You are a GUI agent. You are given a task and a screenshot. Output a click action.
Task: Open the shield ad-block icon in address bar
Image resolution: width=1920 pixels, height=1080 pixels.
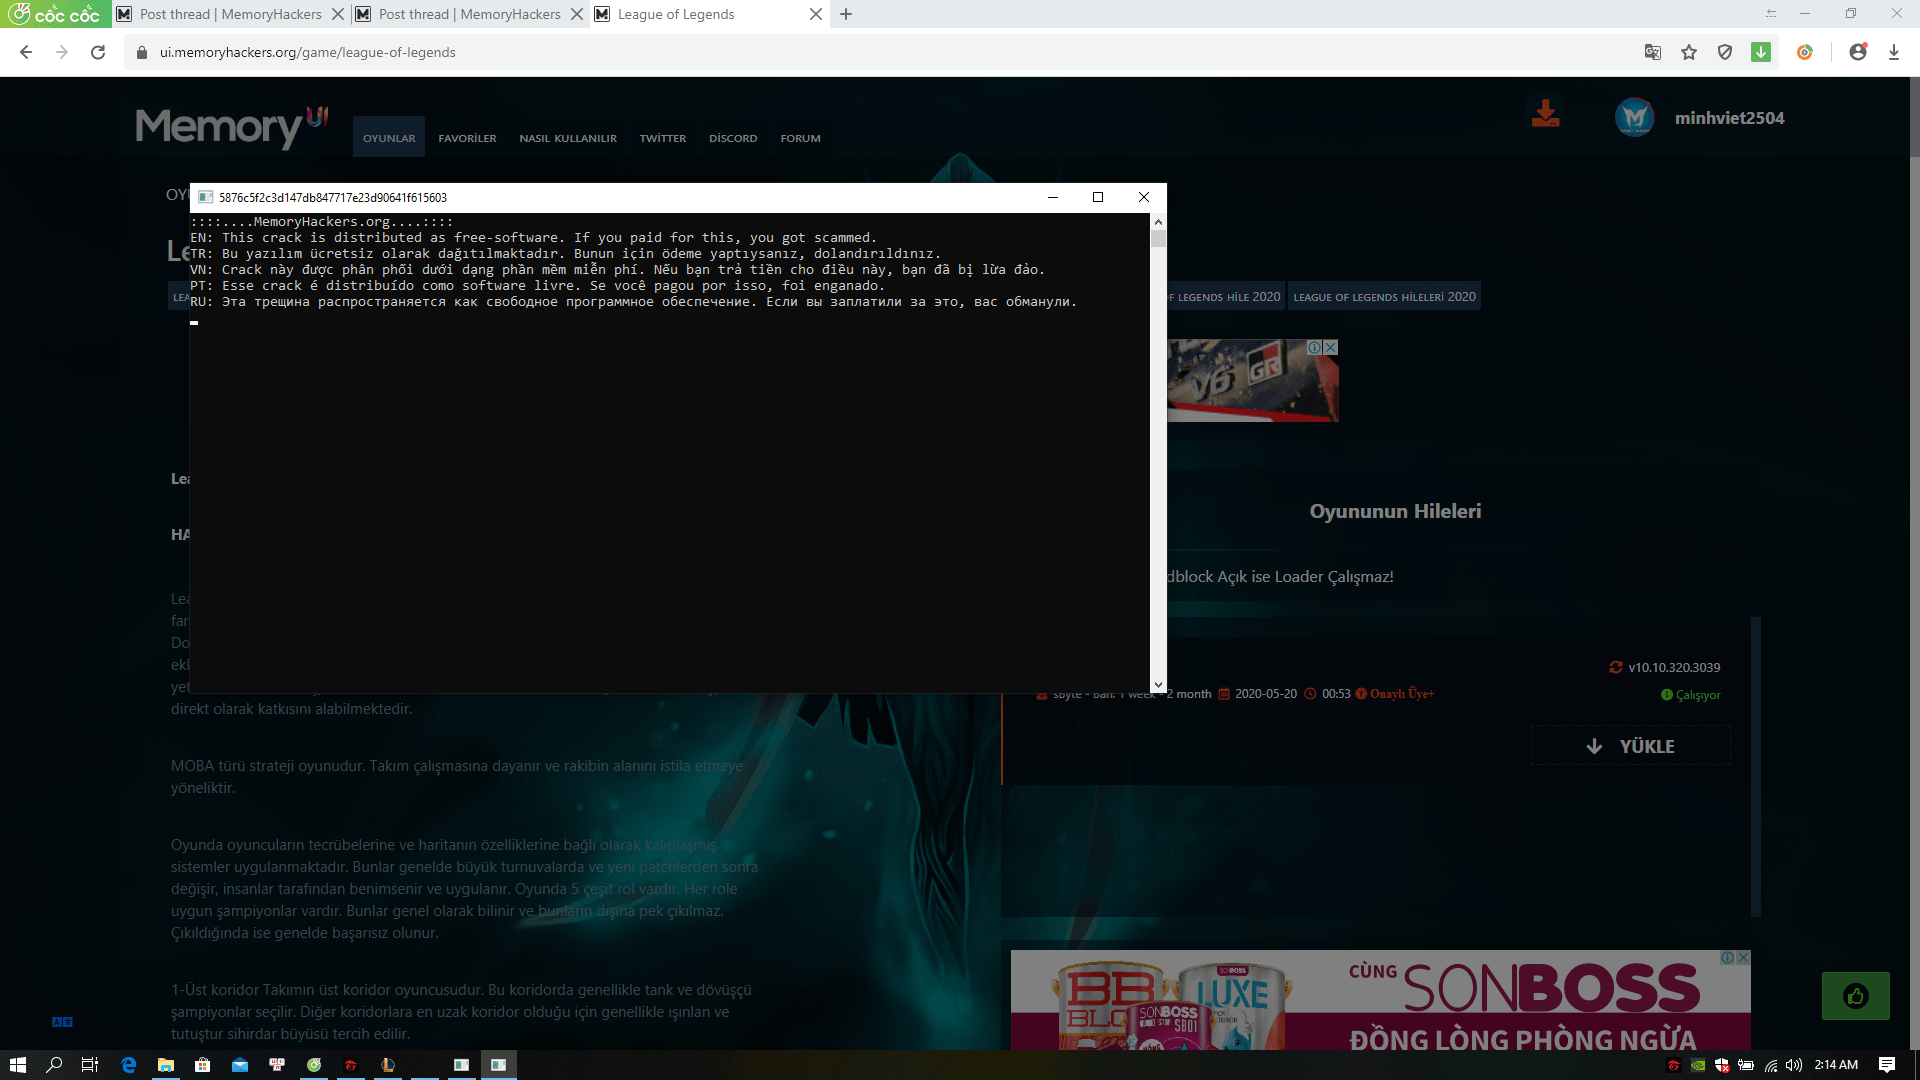click(x=1725, y=52)
